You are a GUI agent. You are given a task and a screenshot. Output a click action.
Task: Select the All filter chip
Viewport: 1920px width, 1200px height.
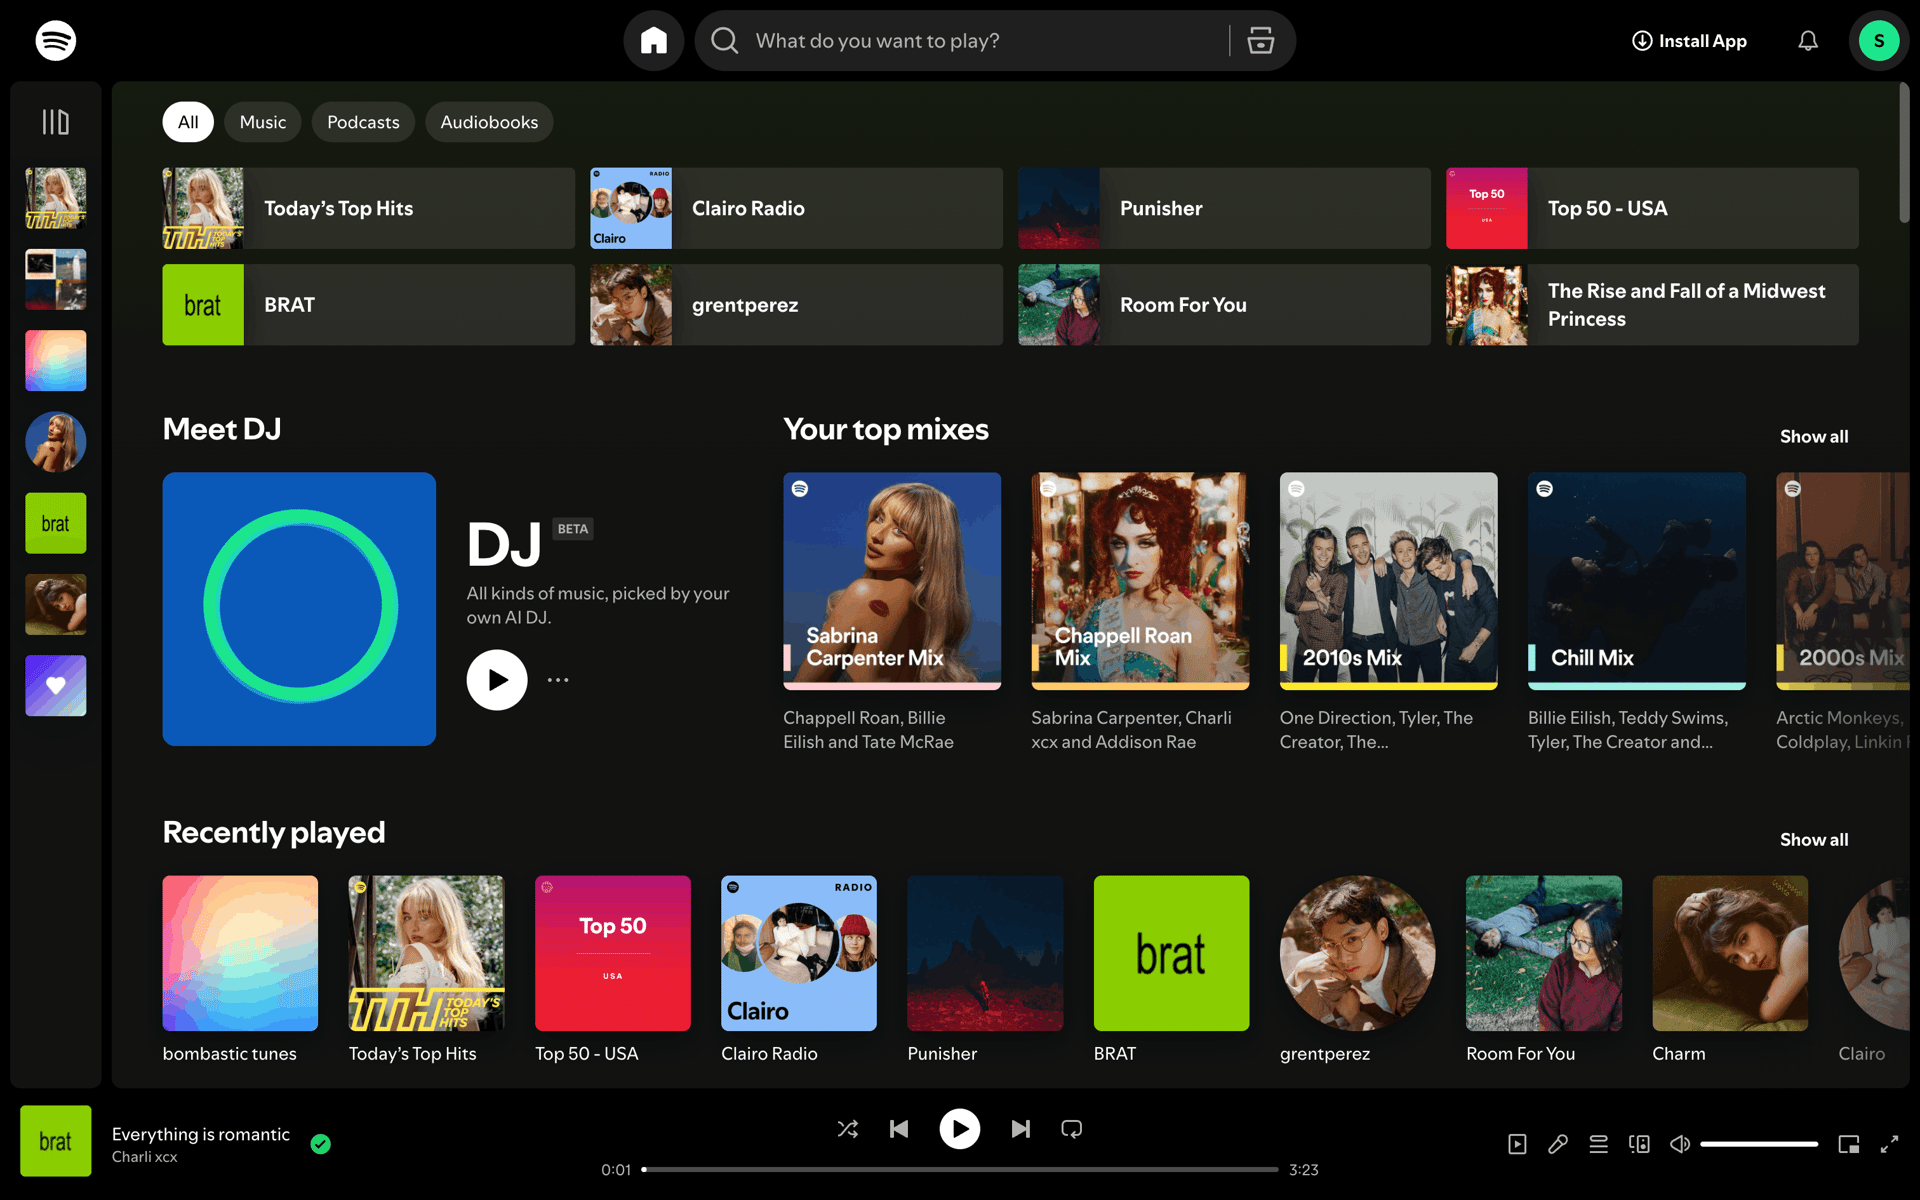pyautogui.click(x=188, y=122)
